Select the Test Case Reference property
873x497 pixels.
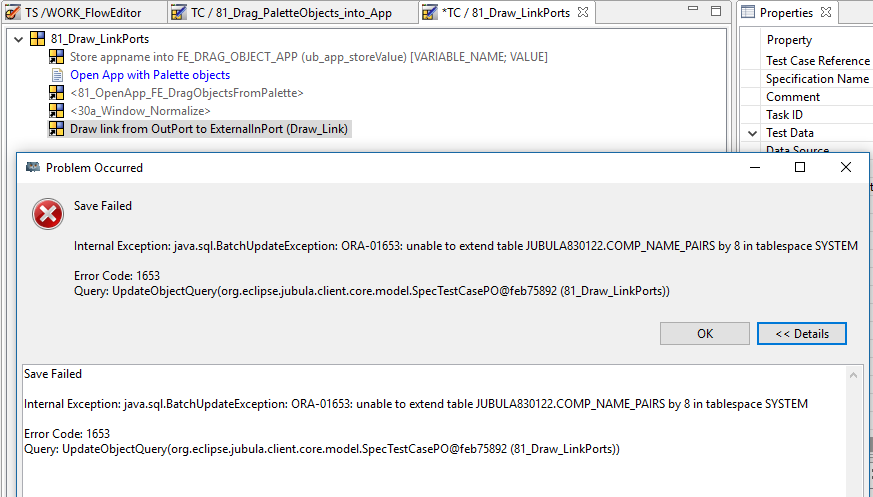817,61
